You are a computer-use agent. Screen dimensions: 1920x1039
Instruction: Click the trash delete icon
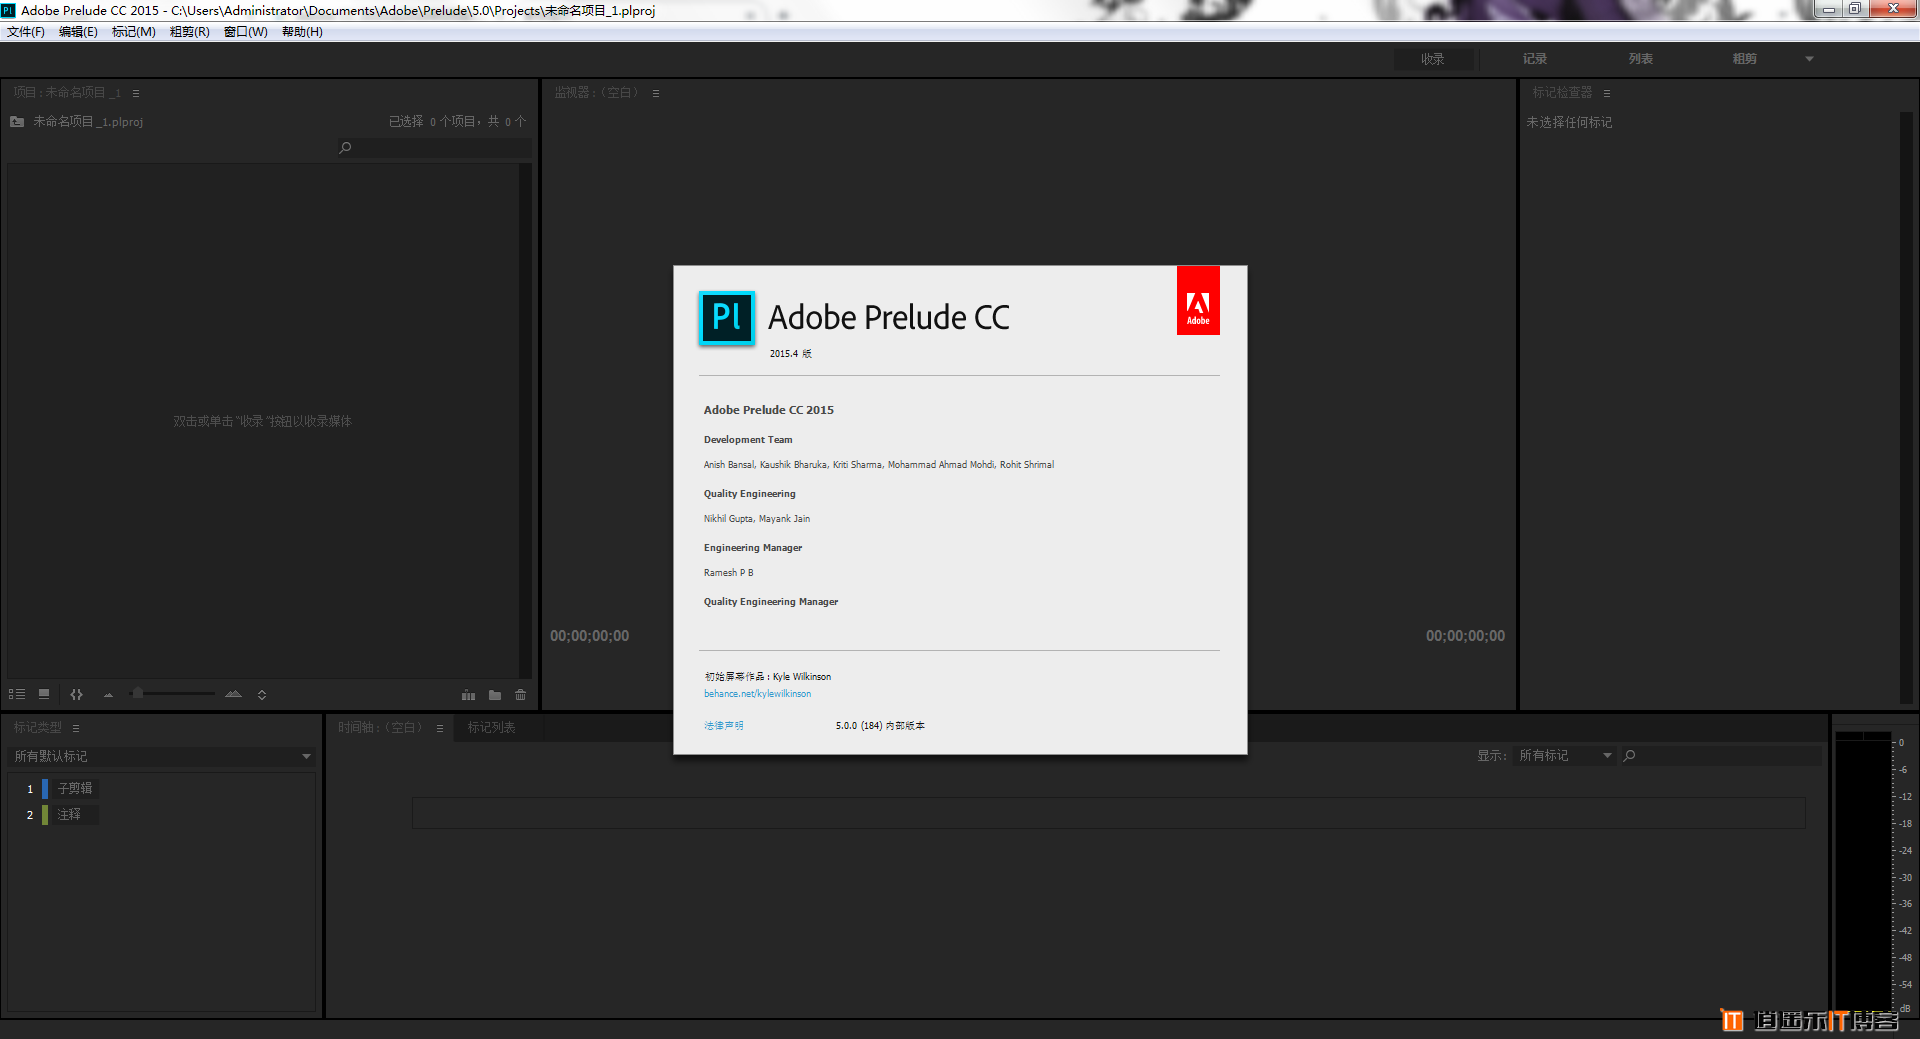(x=521, y=695)
